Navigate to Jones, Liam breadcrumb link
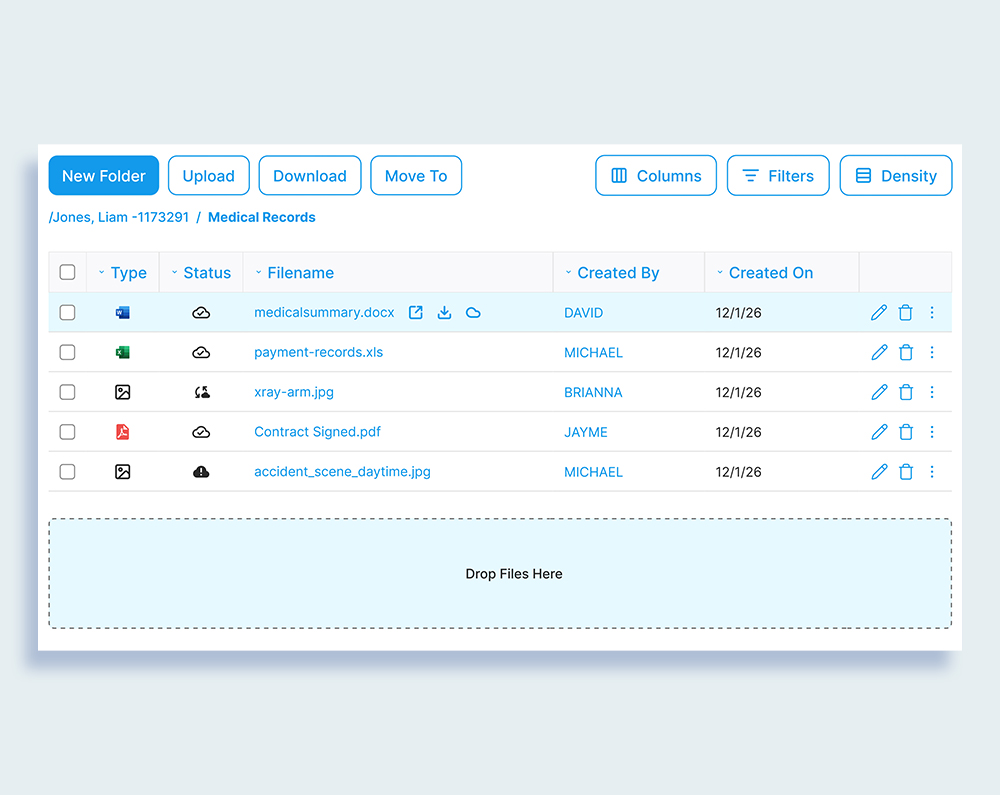Image resolution: width=1000 pixels, height=795 pixels. tap(119, 217)
